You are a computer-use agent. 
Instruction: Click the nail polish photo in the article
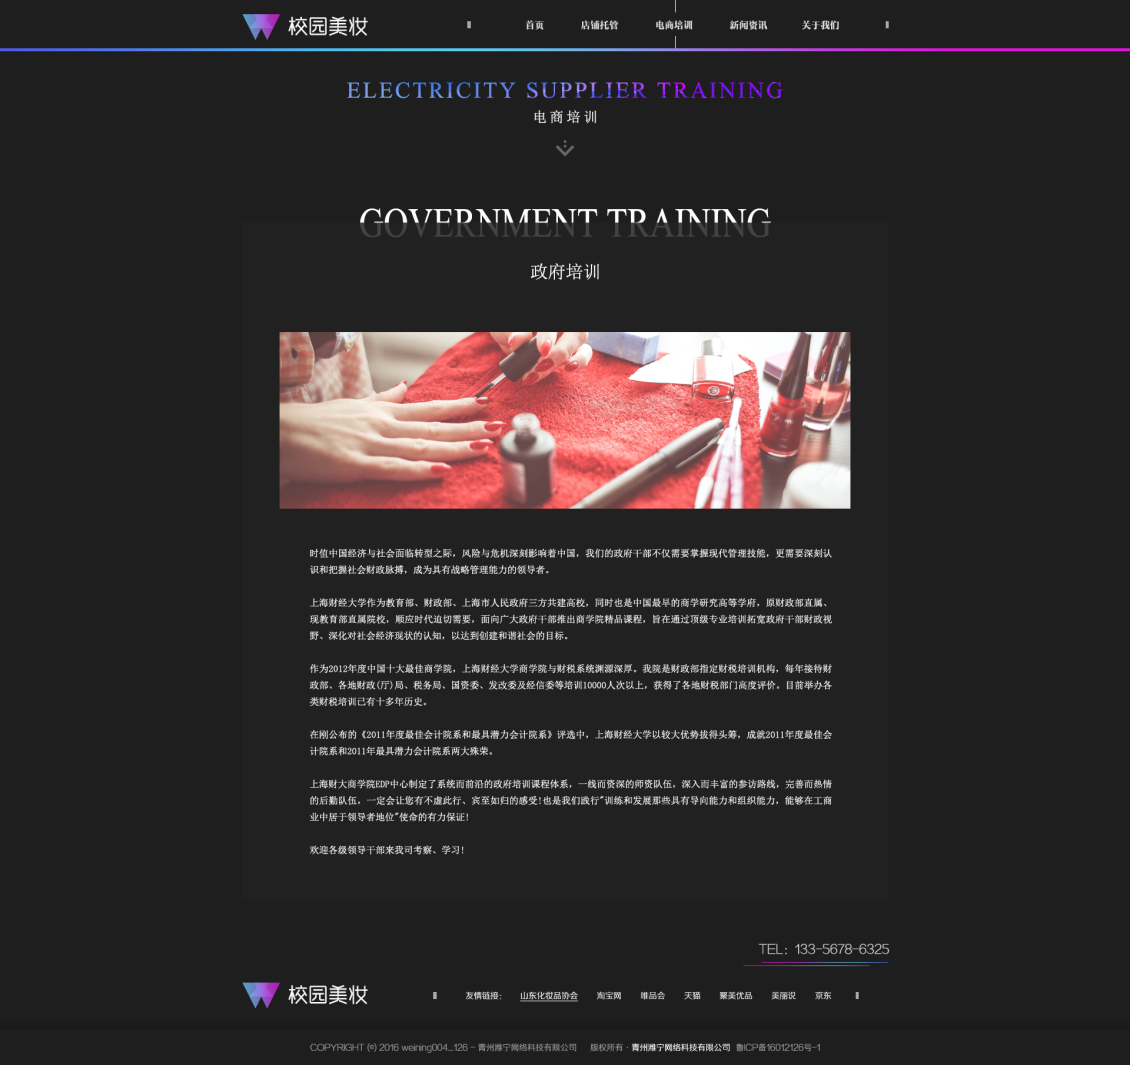click(x=565, y=419)
